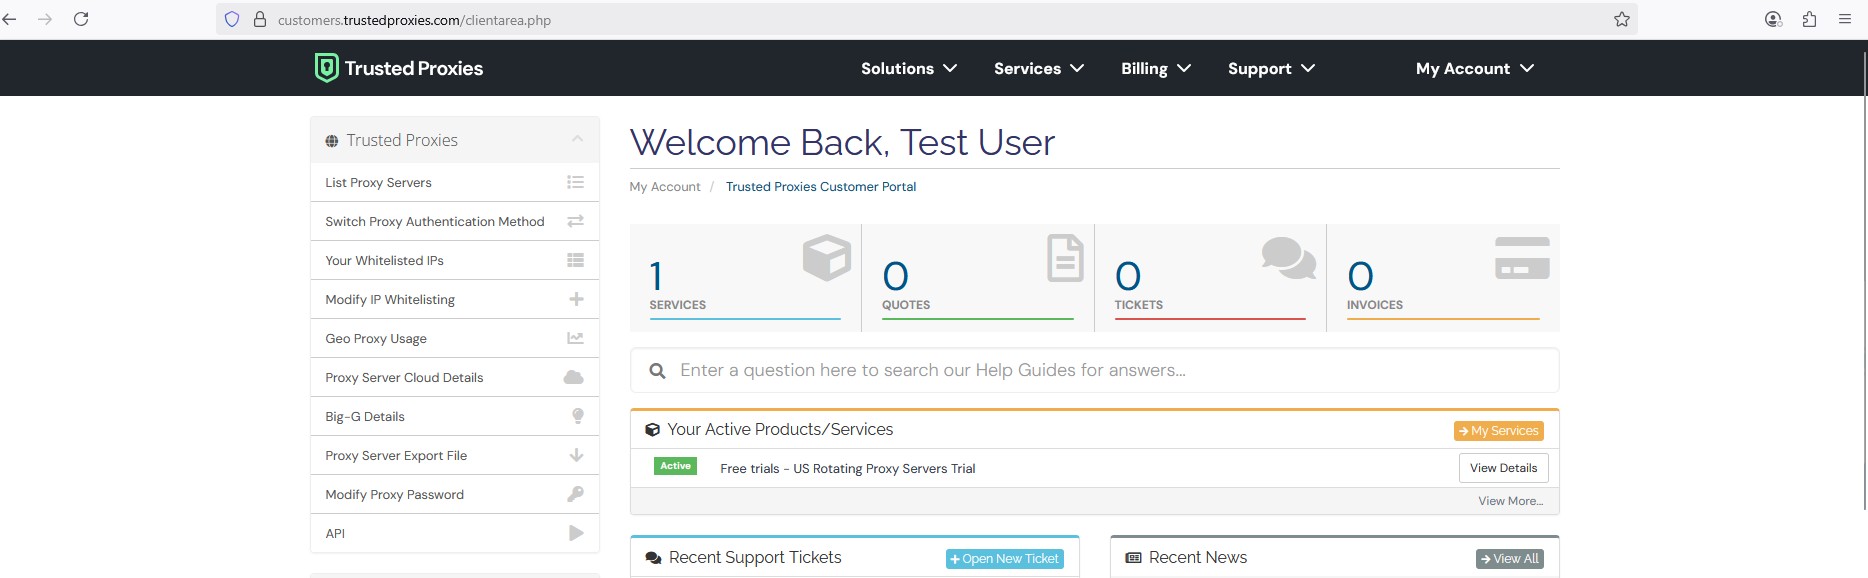Click View All in Recent News
The image size is (1868, 578).
coord(1510,559)
